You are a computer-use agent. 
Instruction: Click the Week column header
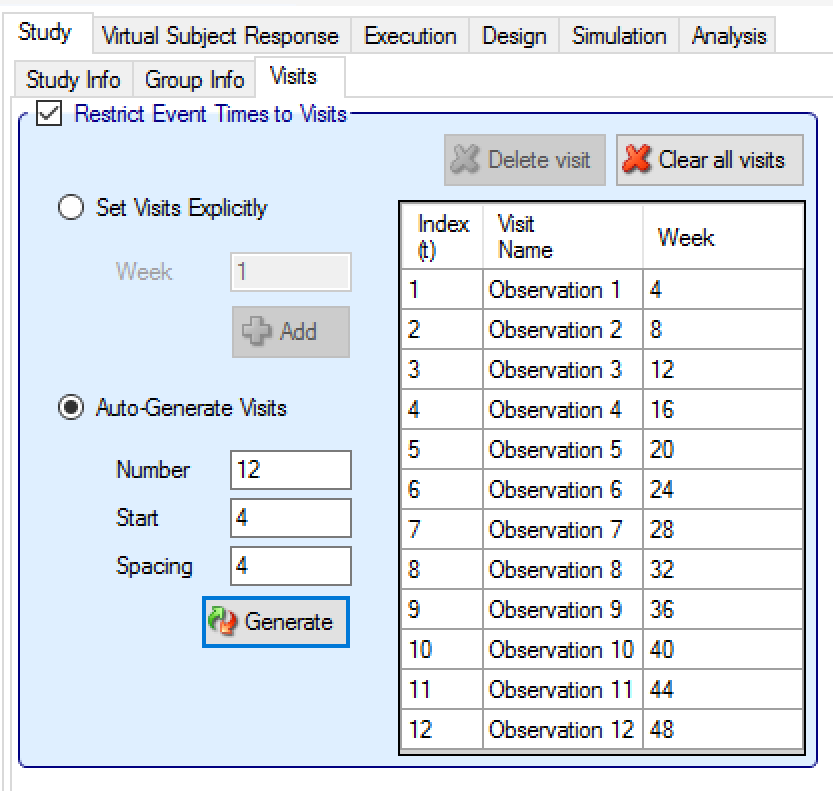click(x=686, y=238)
